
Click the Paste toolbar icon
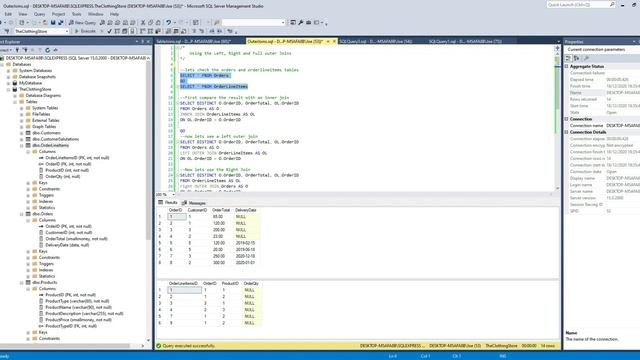point(158,22)
